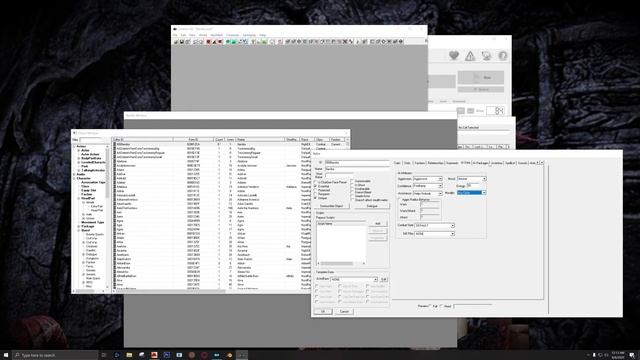Toggle Is CharGen Face Preset checkbox
The width and height of the screenshot is (640, 360).
click(316, 182)
